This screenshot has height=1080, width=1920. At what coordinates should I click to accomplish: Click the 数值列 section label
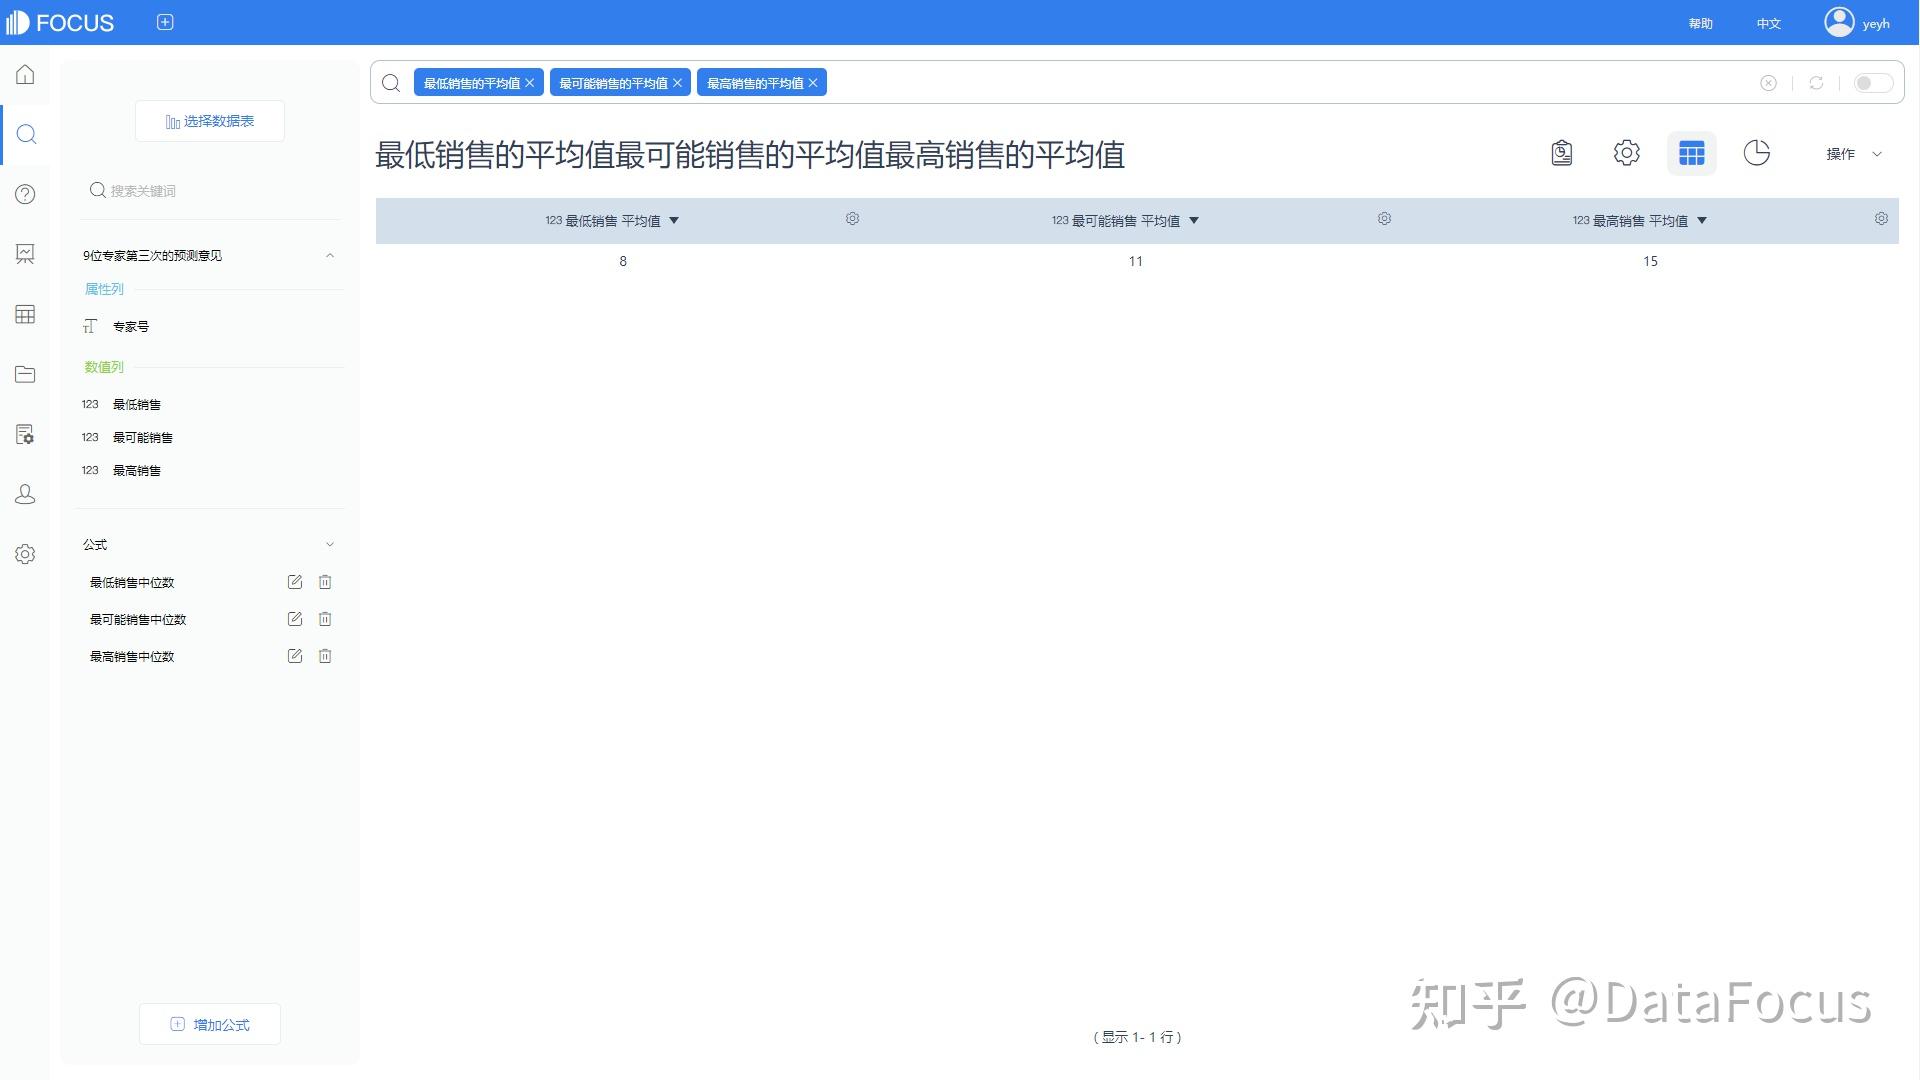coord(104,367)
